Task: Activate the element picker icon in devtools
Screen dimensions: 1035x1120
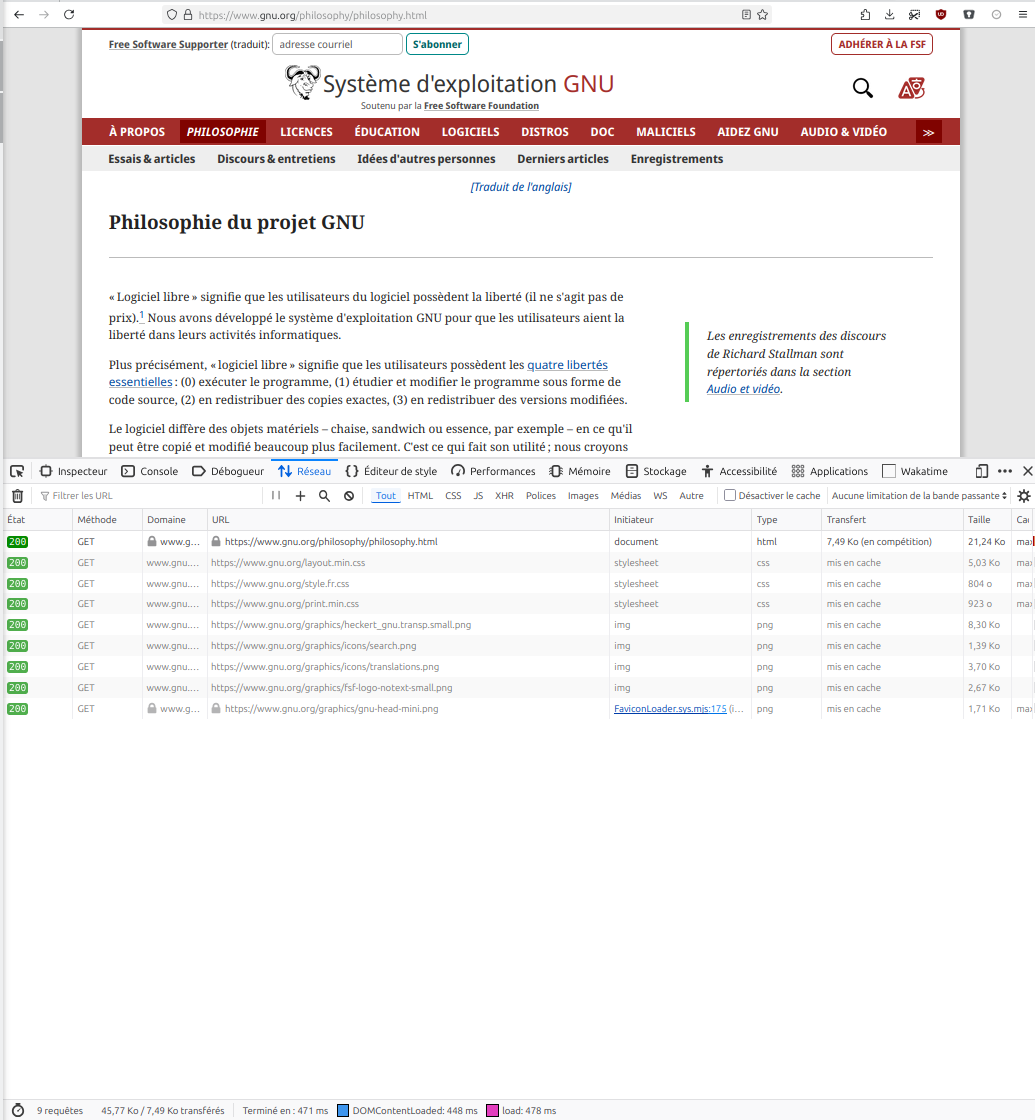Action: point(17,471)
